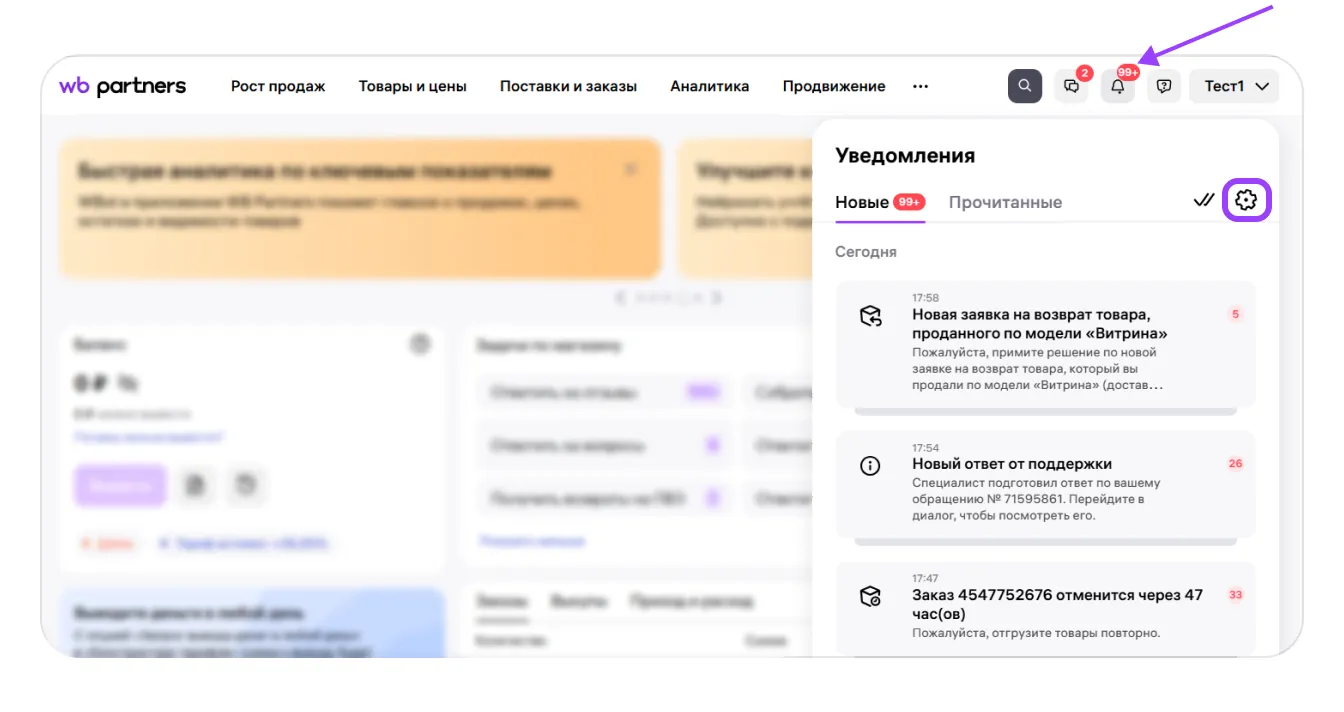Click the support reply info icon
This screenshot has width=1344, height=712.
pyautogui.click(x=870, y=466)
